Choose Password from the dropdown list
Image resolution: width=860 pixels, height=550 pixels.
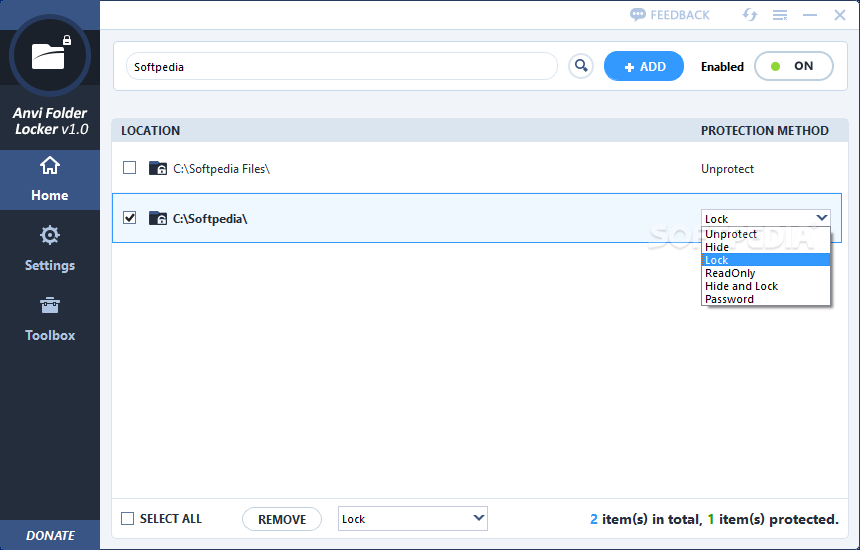click(766, 299)
